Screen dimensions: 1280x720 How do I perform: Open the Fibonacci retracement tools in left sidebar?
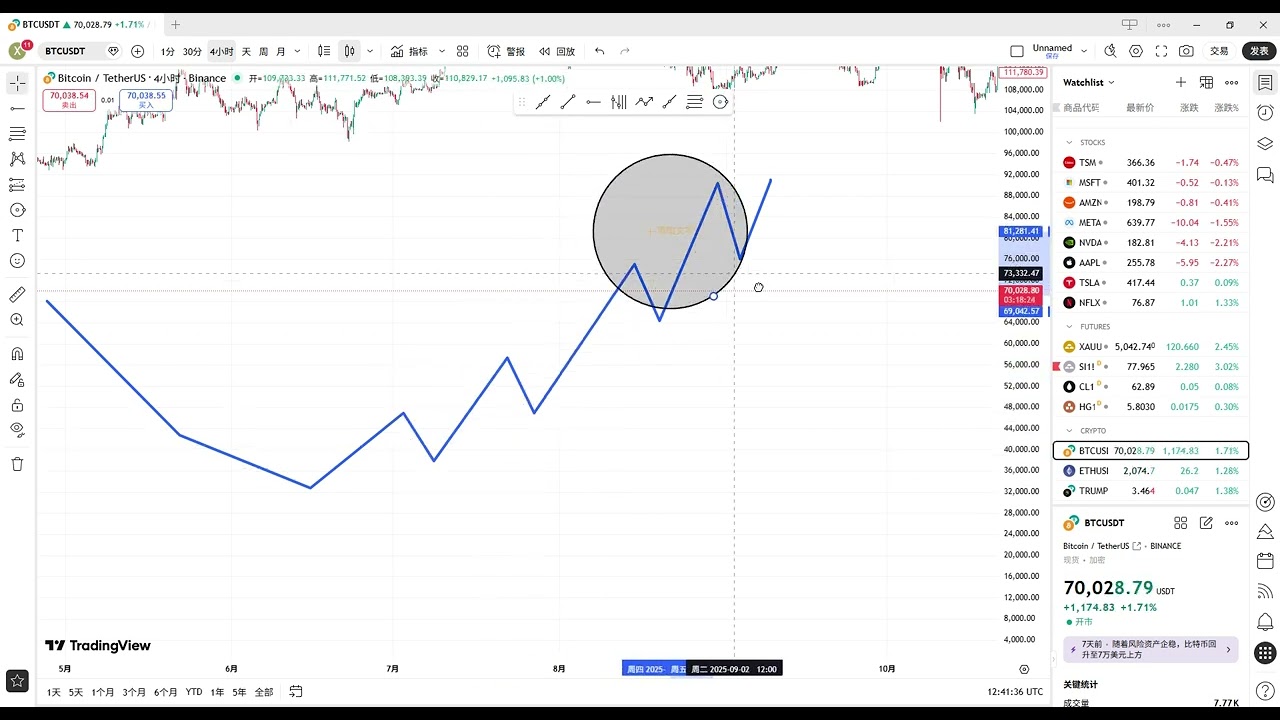17,133
